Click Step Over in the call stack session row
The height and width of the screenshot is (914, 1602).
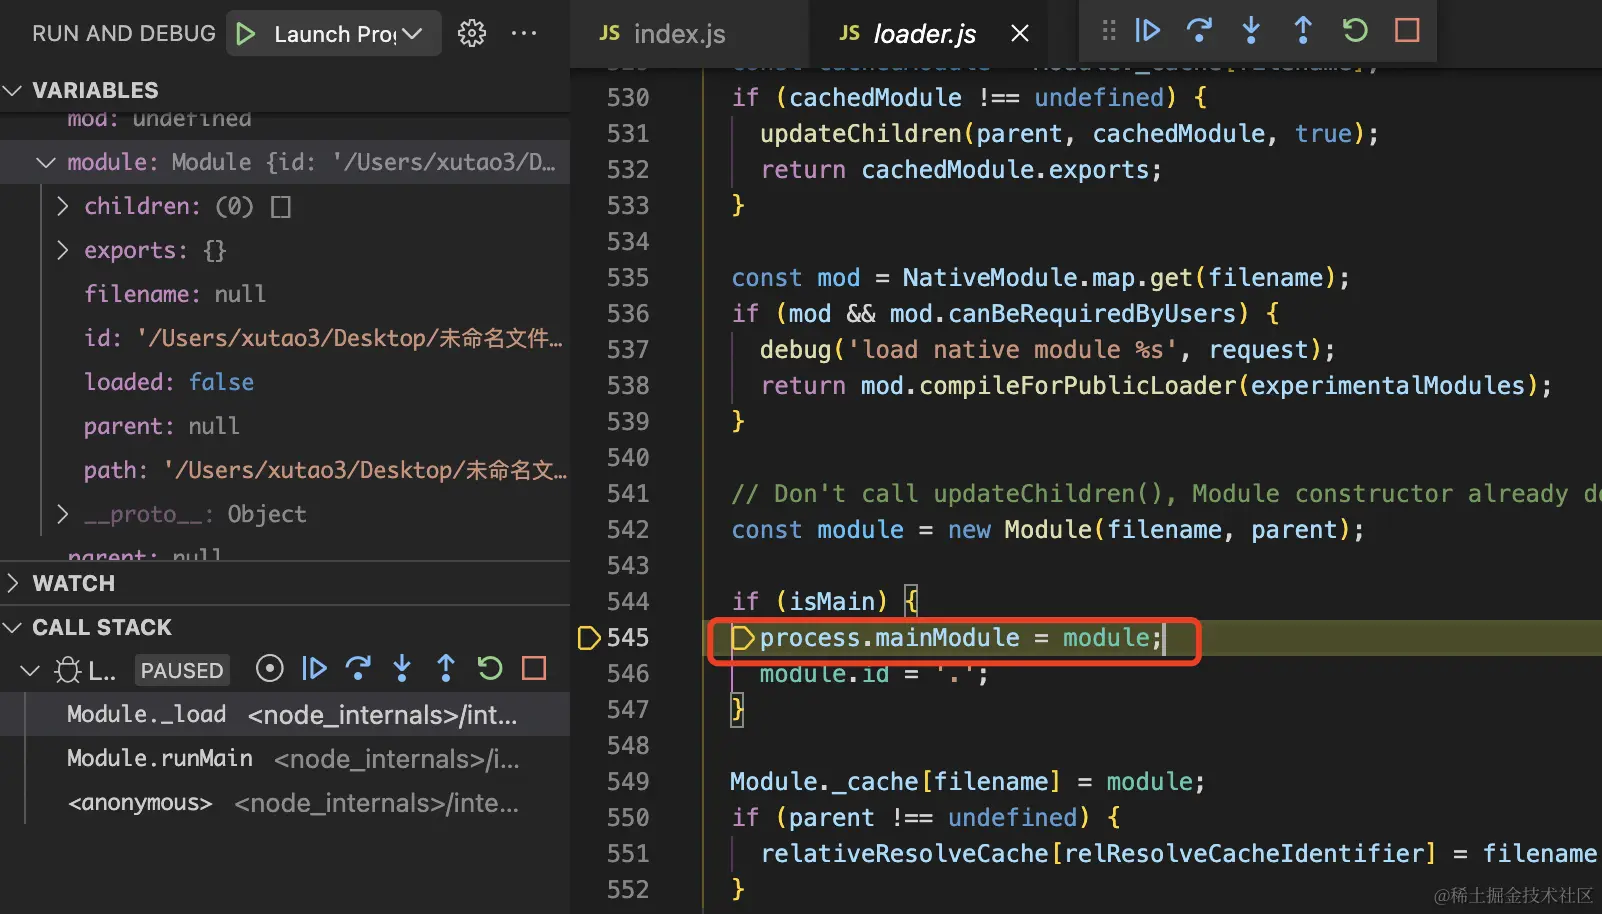358,668
